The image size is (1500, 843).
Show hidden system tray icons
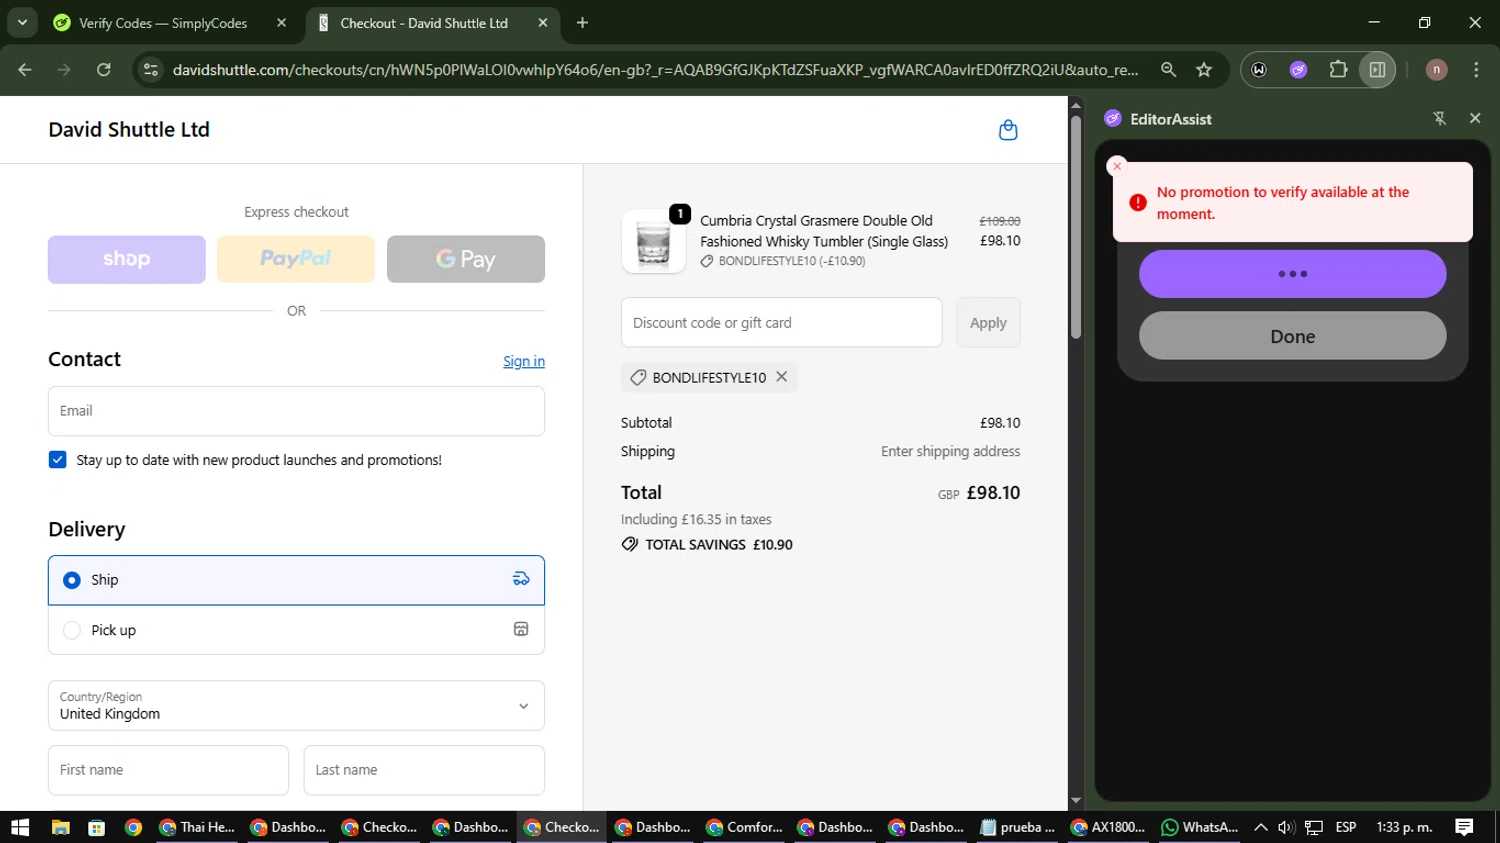(x=1260, y=827)
